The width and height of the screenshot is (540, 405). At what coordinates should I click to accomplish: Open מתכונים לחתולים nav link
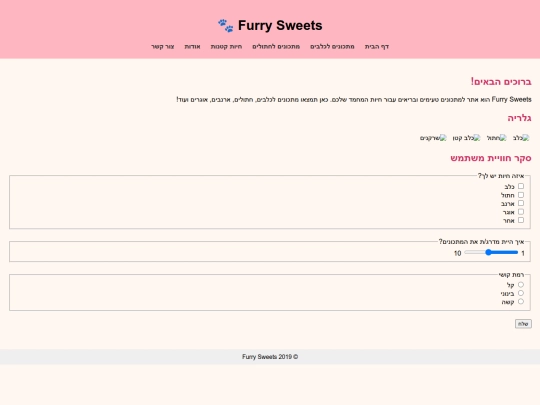coord(276,46)
